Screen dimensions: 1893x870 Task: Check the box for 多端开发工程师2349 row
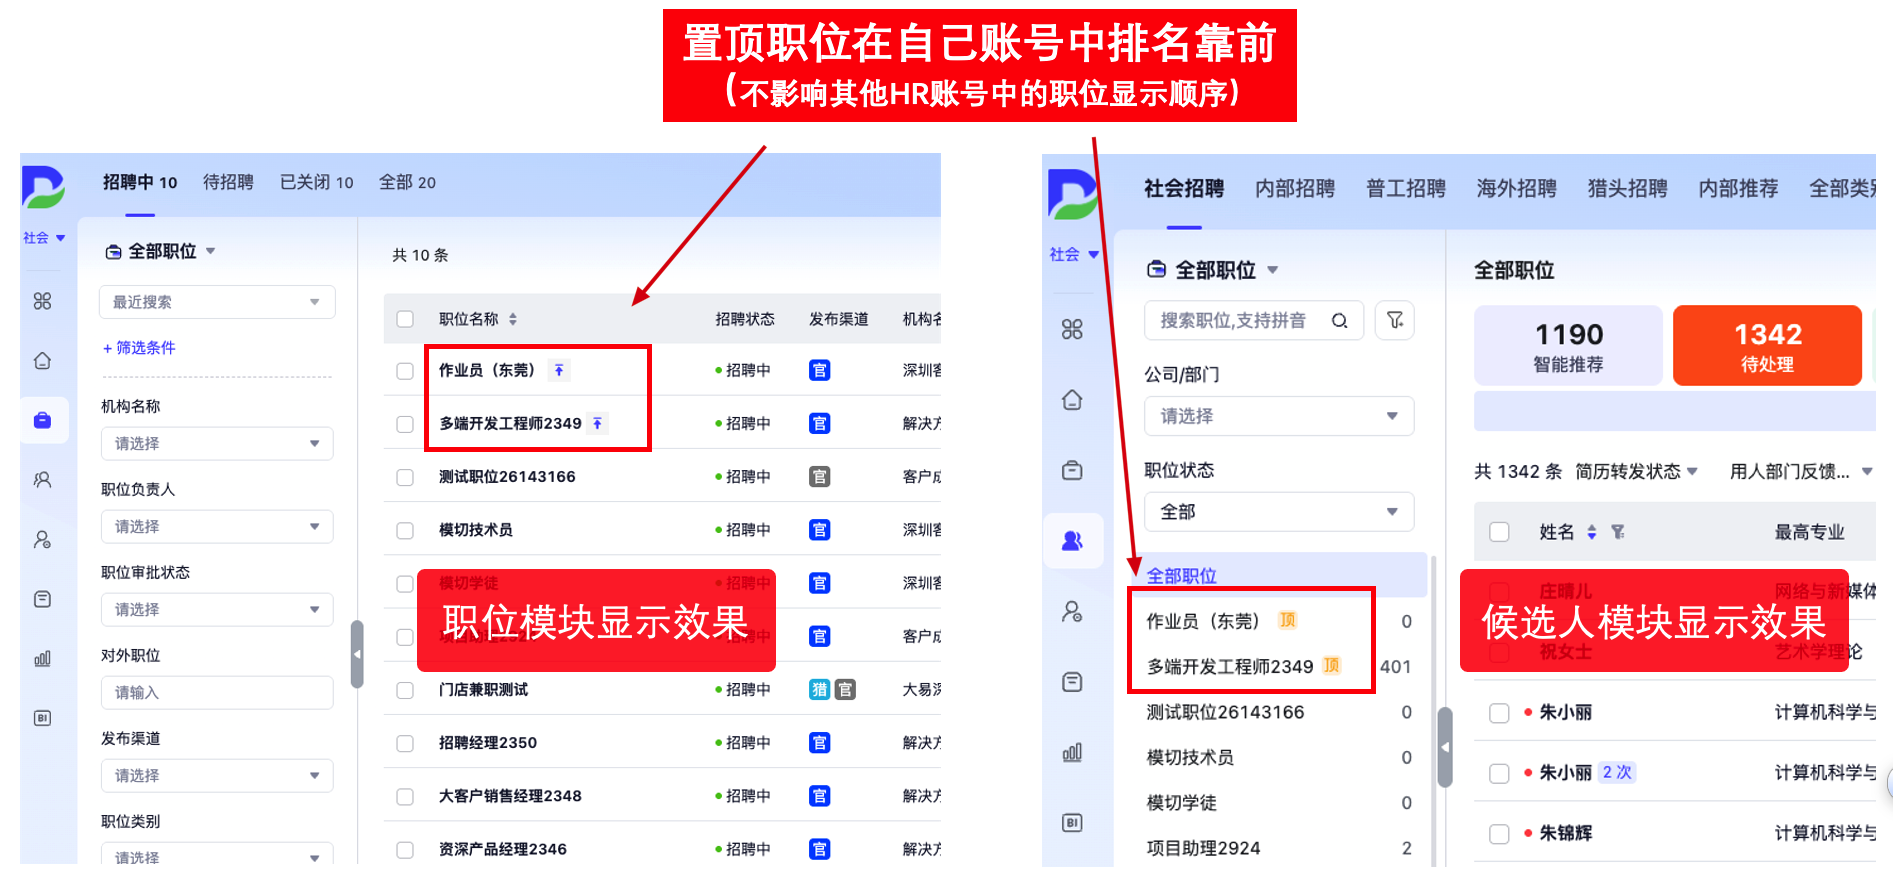[405, 424]
